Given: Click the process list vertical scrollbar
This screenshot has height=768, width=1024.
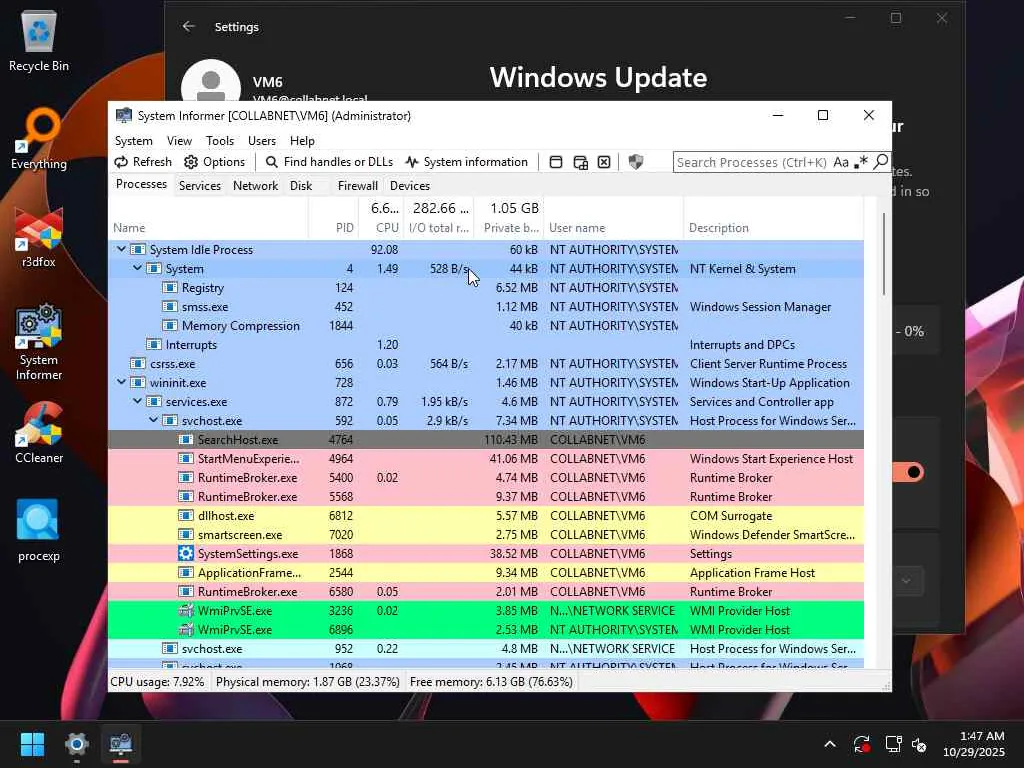Looking at the screenshot, I should coord(884,253).
